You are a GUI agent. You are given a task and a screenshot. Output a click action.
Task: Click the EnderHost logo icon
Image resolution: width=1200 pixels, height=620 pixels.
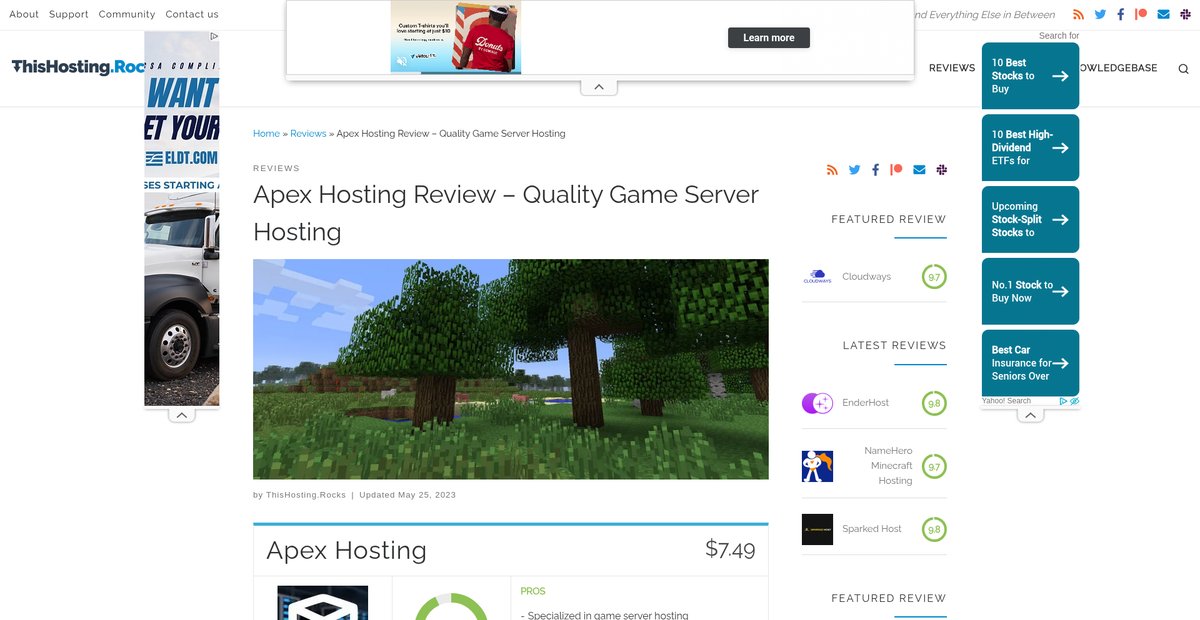pos(817,403)
